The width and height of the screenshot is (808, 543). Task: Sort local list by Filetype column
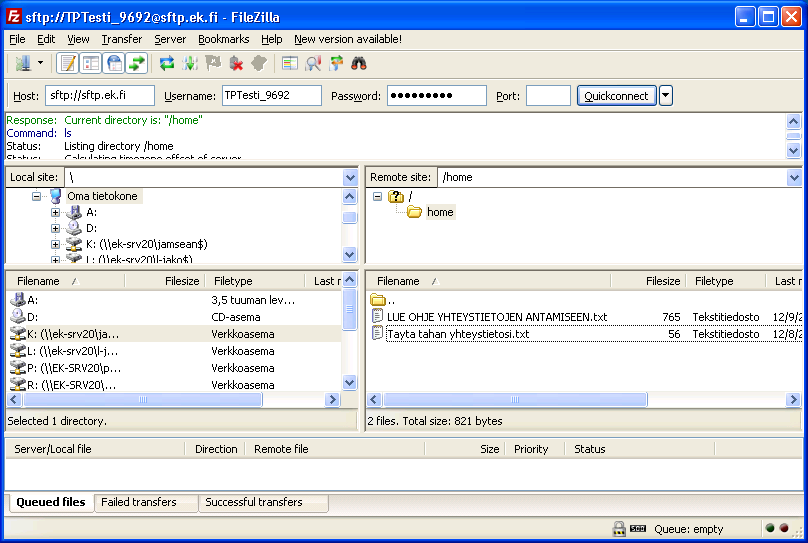pyautogui.click(x=256, y=281)
